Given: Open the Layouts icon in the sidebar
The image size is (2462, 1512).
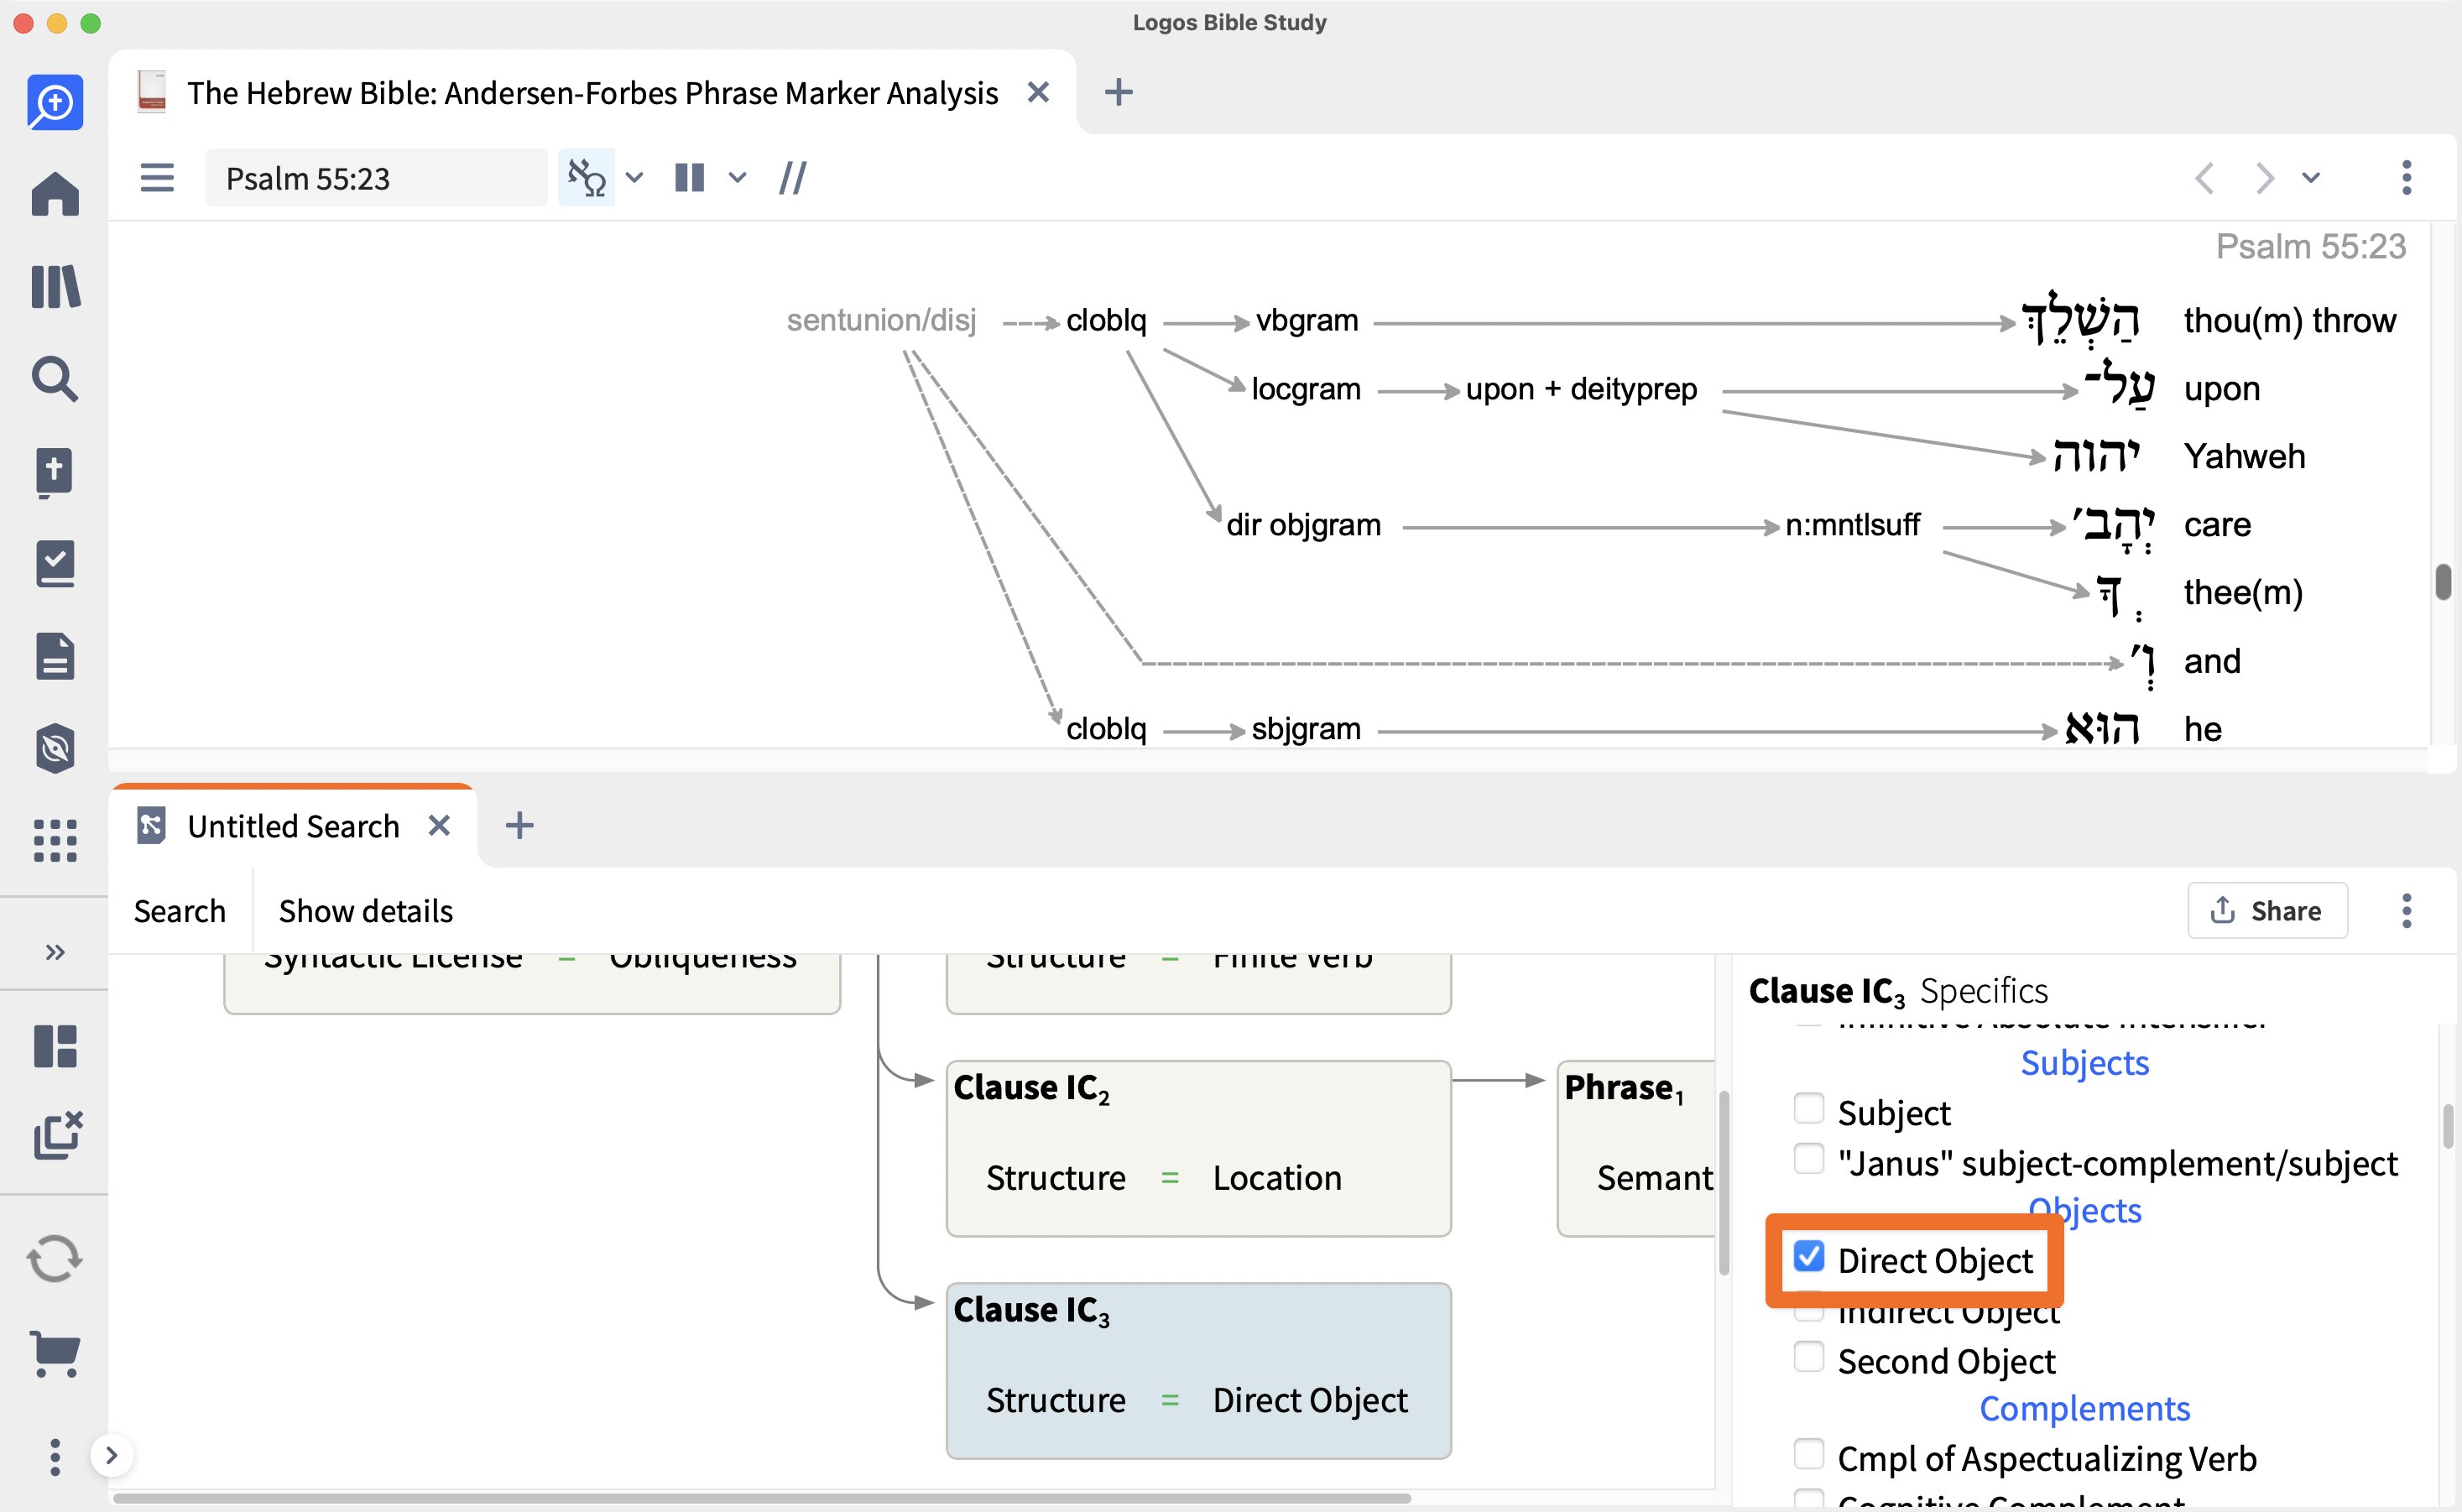Looking at the screenshot, I should tap(55, 1046).
